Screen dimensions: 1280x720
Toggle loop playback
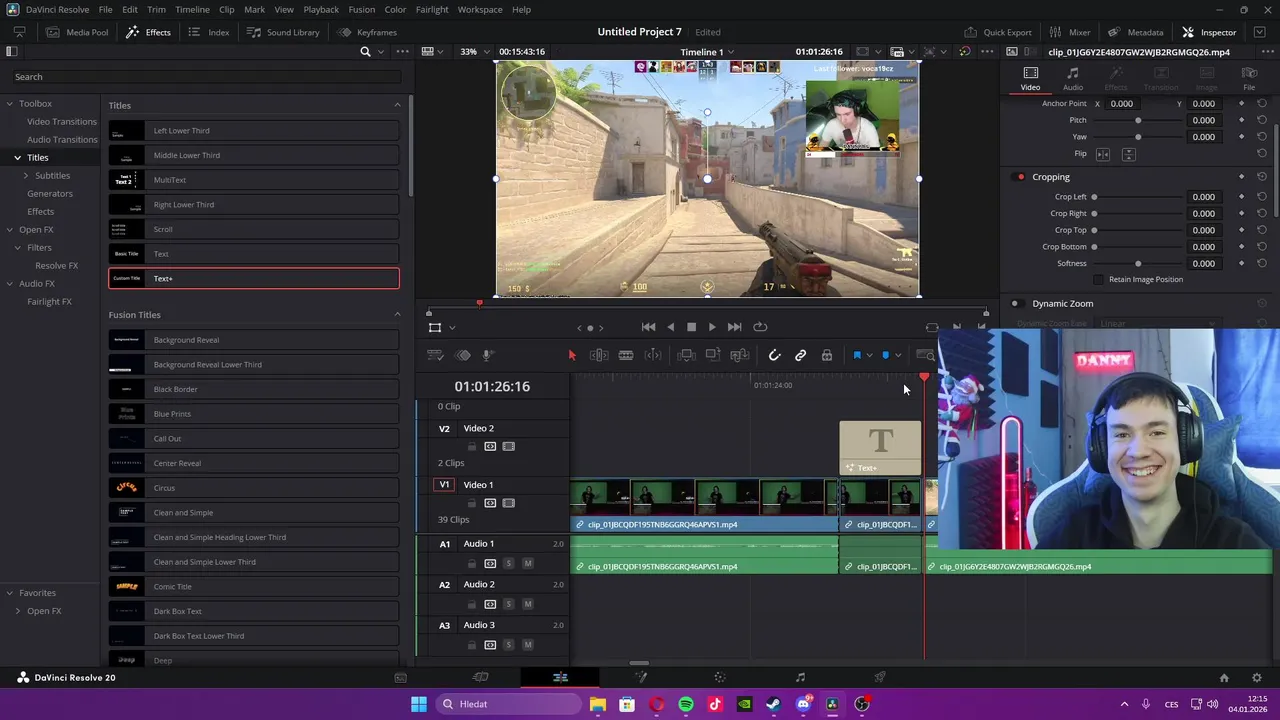tap(760, 327)
